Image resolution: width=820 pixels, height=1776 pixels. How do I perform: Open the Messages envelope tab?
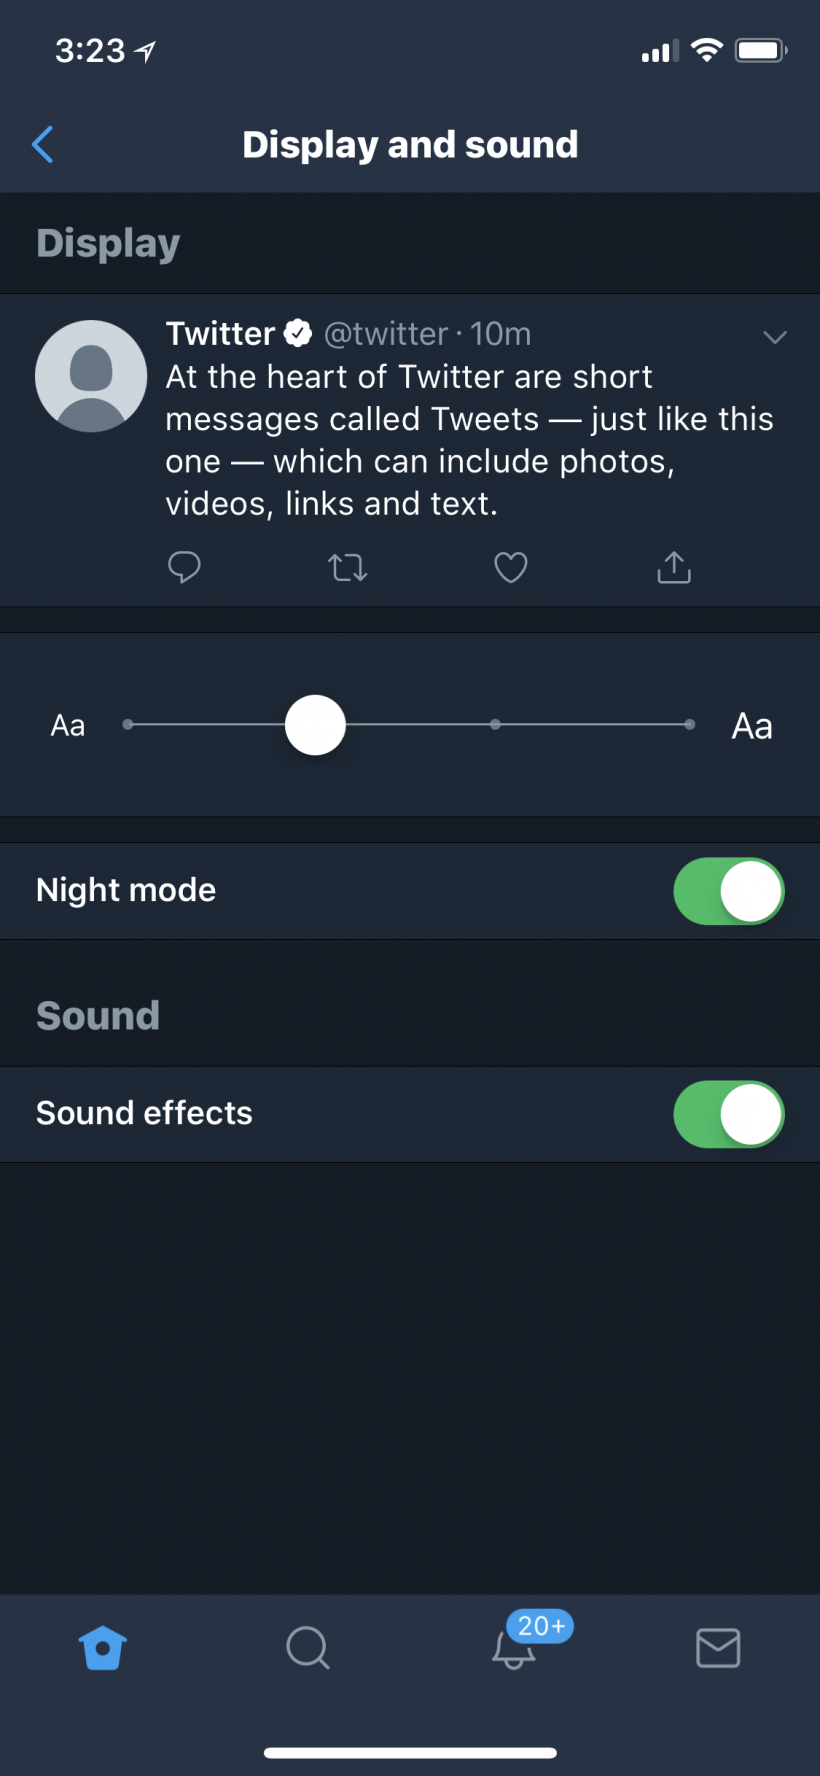(718, 1648)
